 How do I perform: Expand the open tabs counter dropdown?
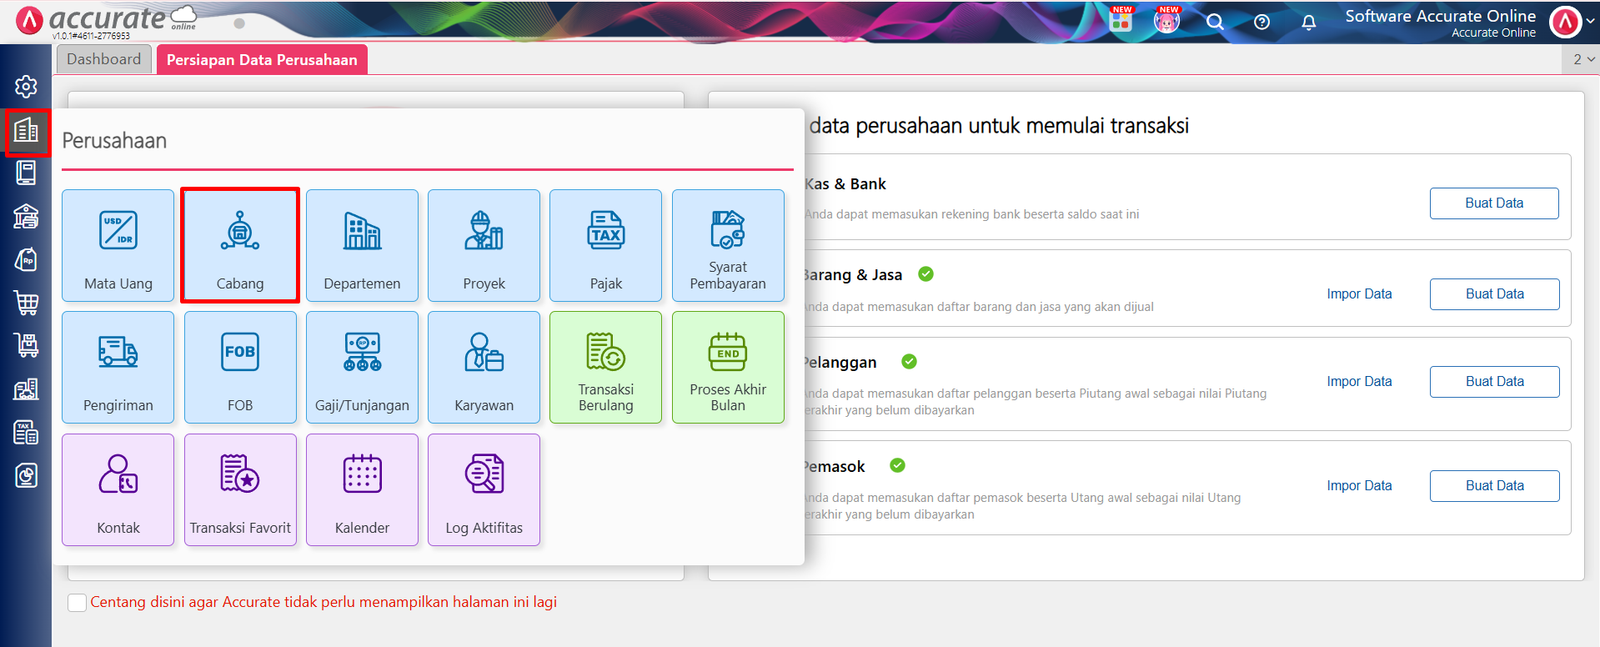click(1584, 59)
